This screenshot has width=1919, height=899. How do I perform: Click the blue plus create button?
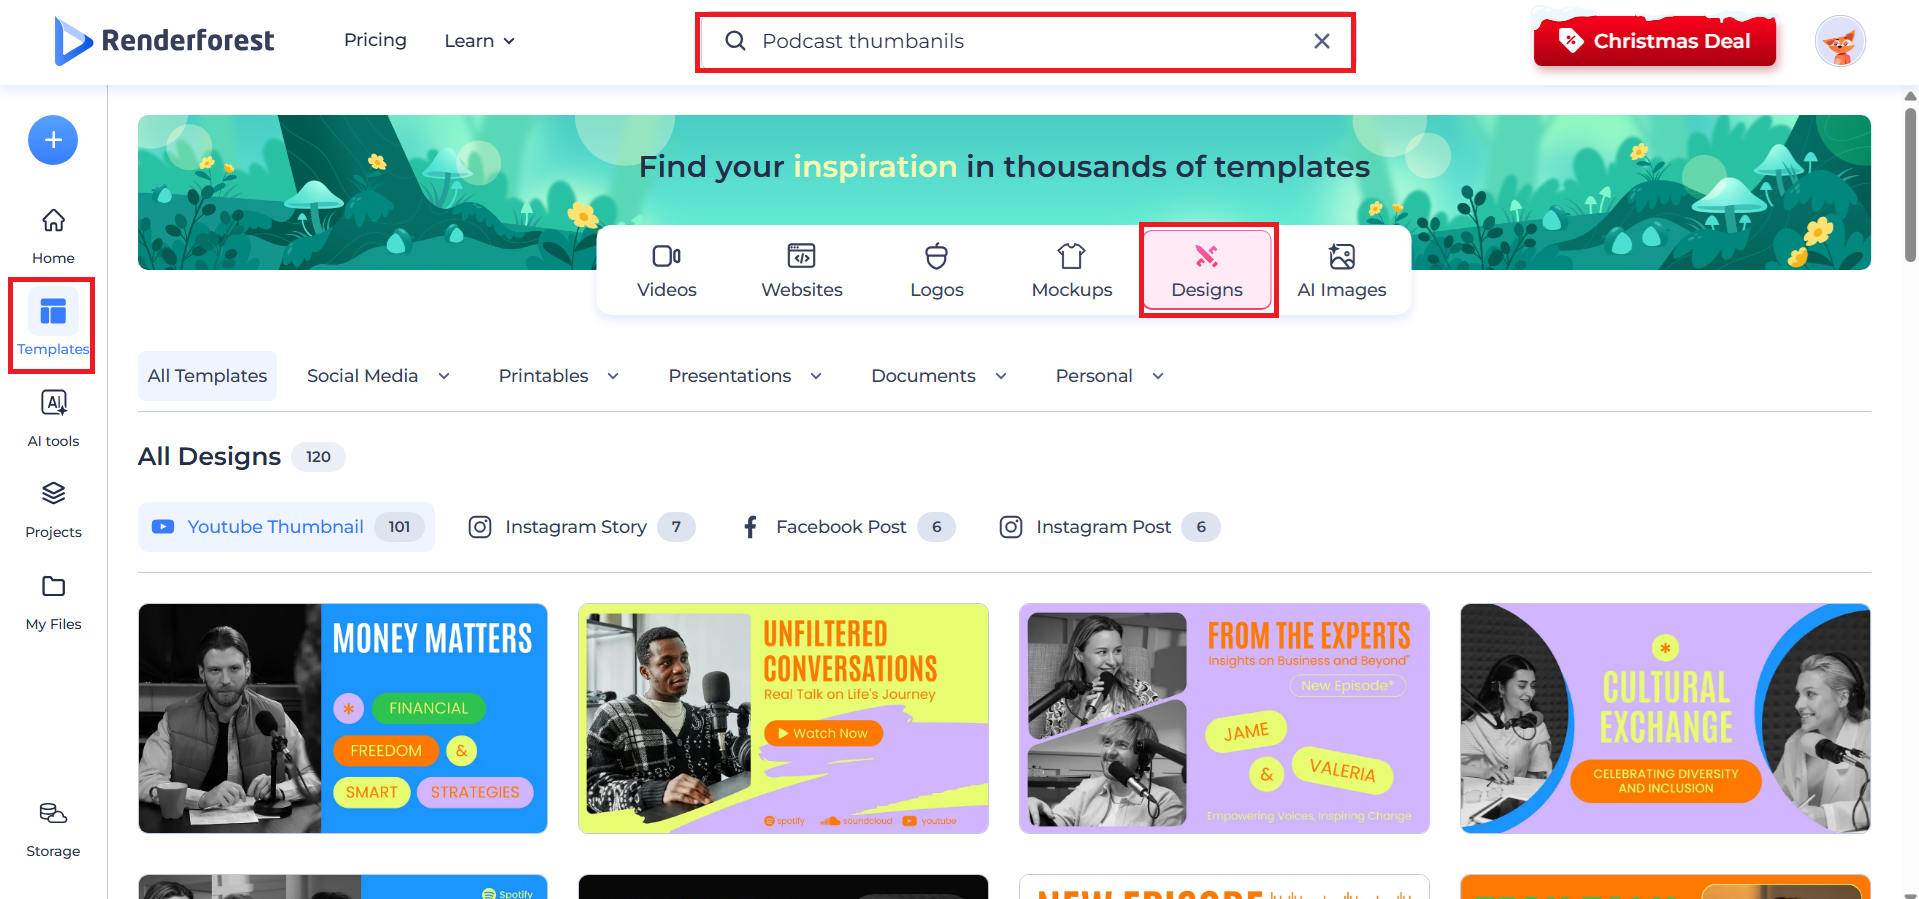[x=53, y=140]
